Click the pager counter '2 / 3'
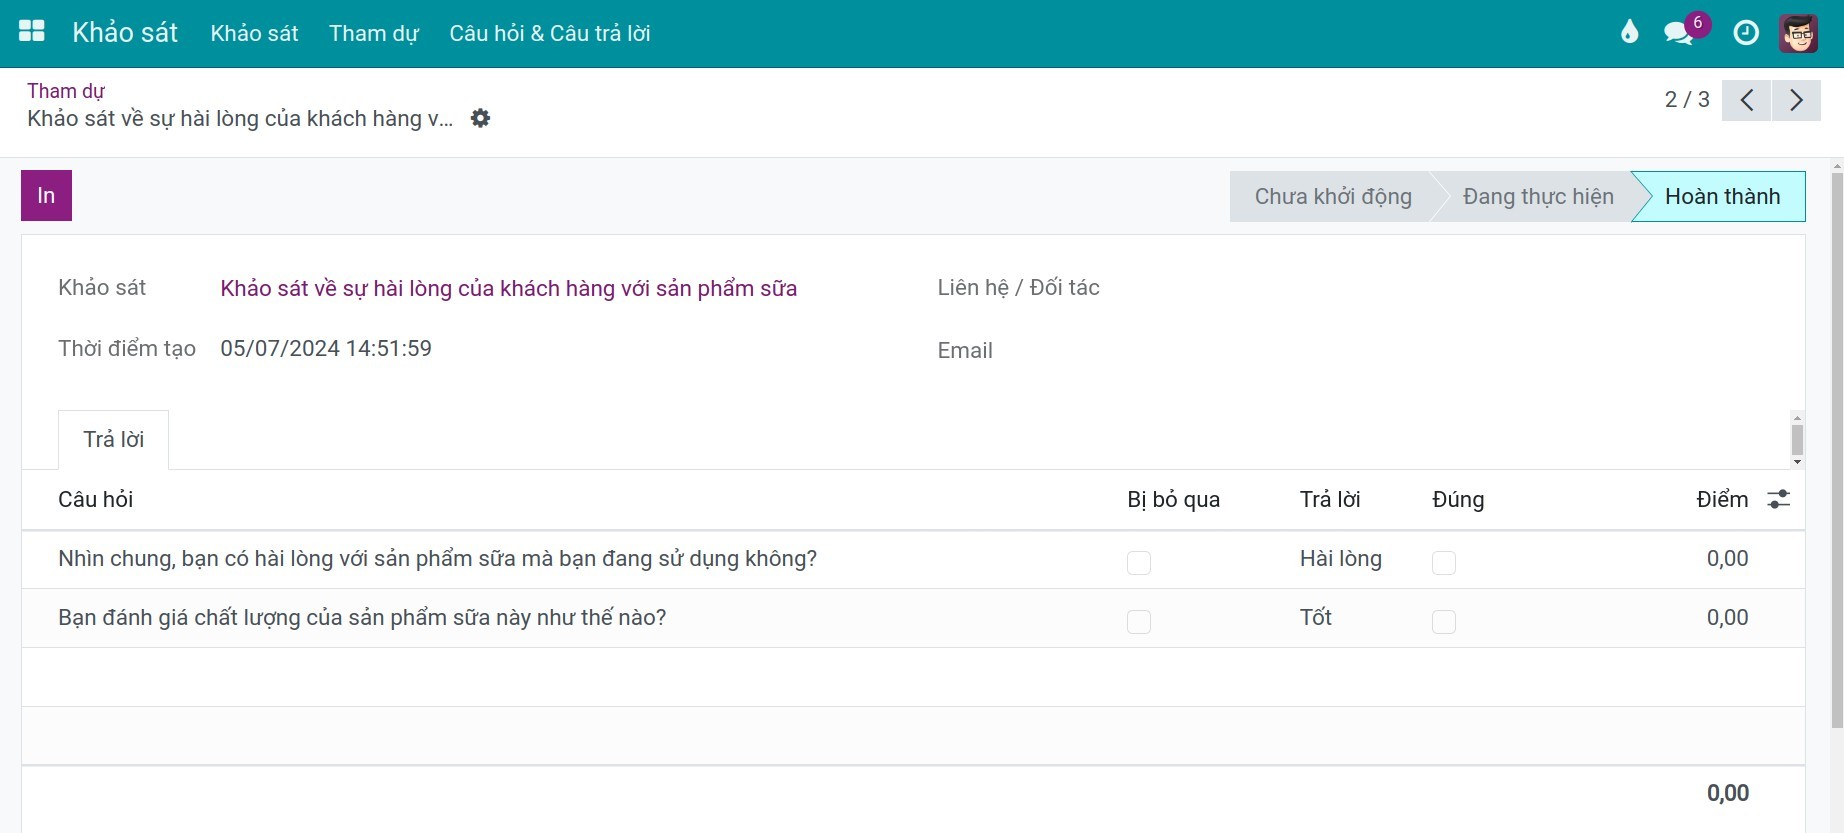This screenshot has height=833, width=1844. click(x=1687, y=99)
